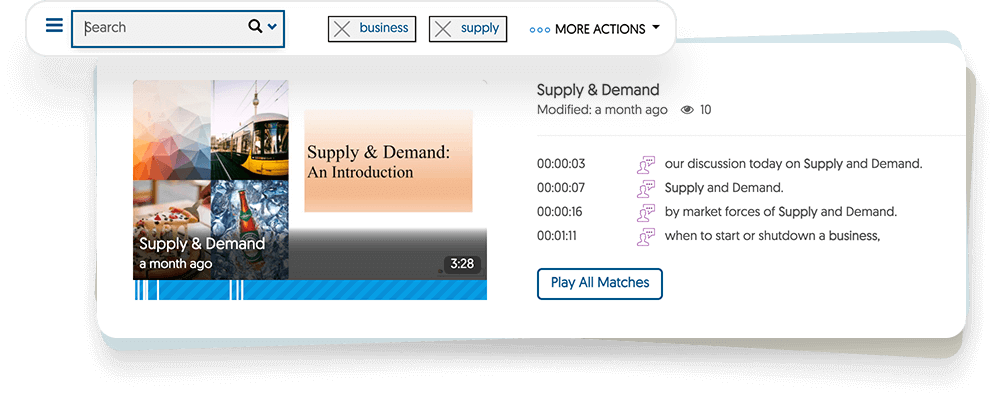Click caption icon for 00:00:16 match
The height and width of the screenshot is (394, 994).
(x=646, y=213)
